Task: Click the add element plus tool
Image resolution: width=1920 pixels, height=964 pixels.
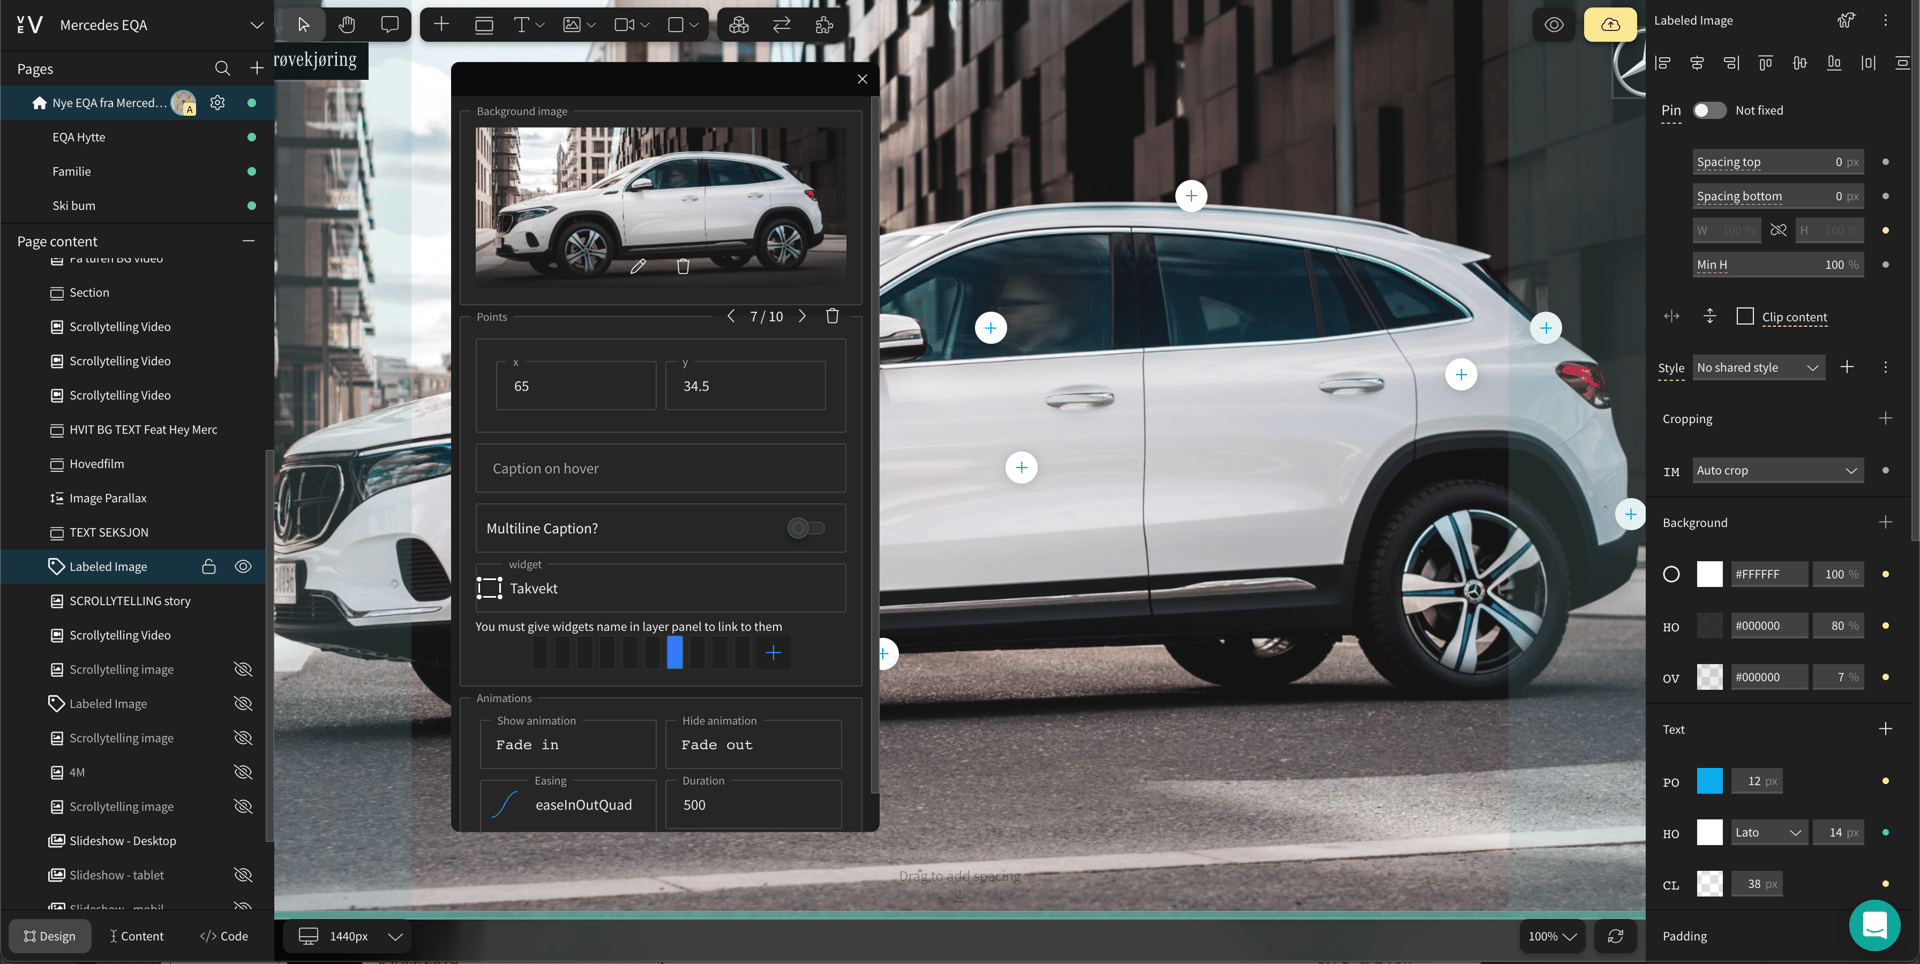Action: tap(441, 25)
